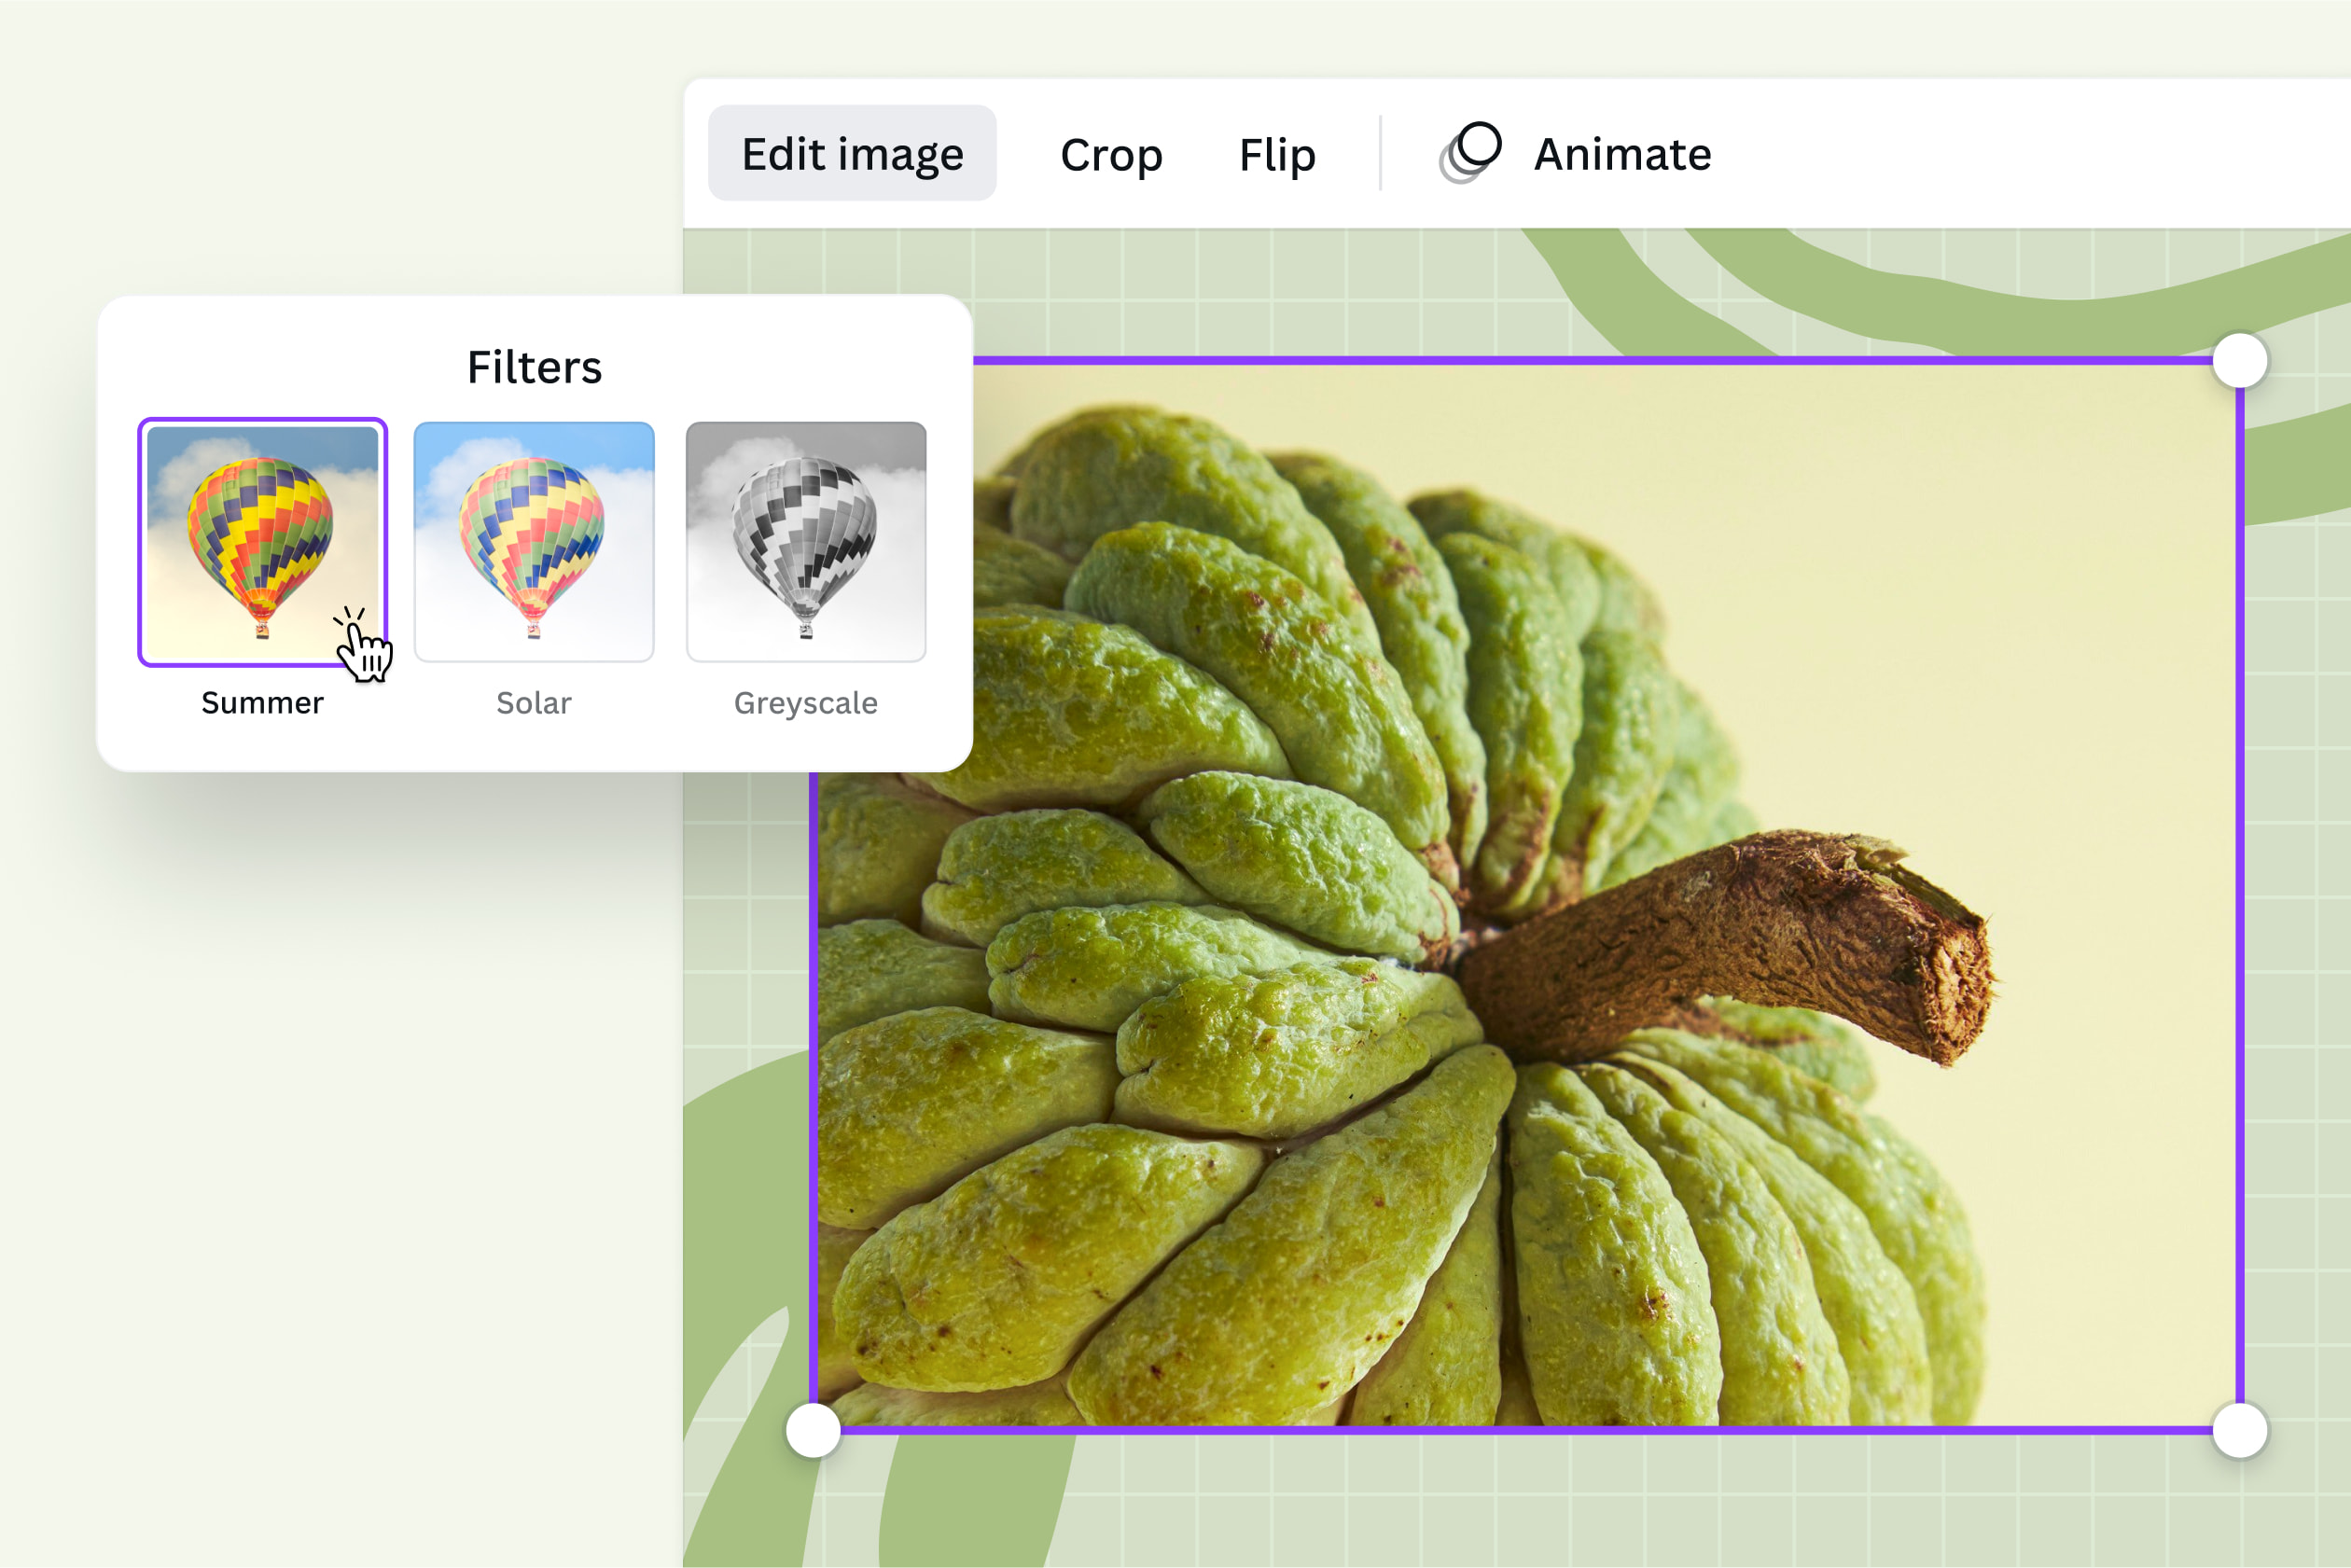Screen dimensions: 2351x1568
Task: Click the Summer filter label
Action: (x=262, y=702)
